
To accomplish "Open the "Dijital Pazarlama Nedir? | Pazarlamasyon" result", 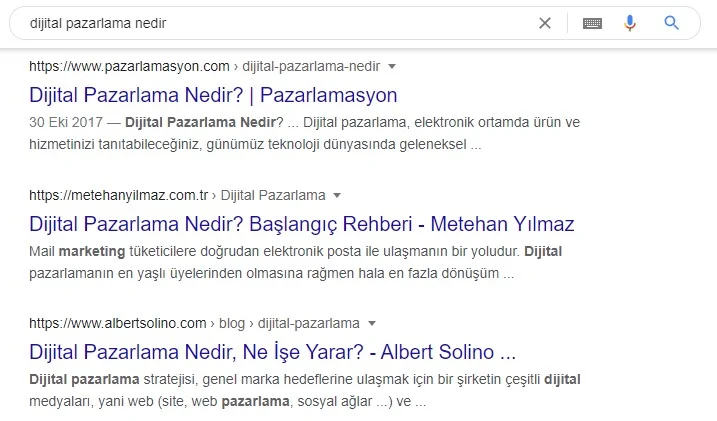I will point(213,95).
